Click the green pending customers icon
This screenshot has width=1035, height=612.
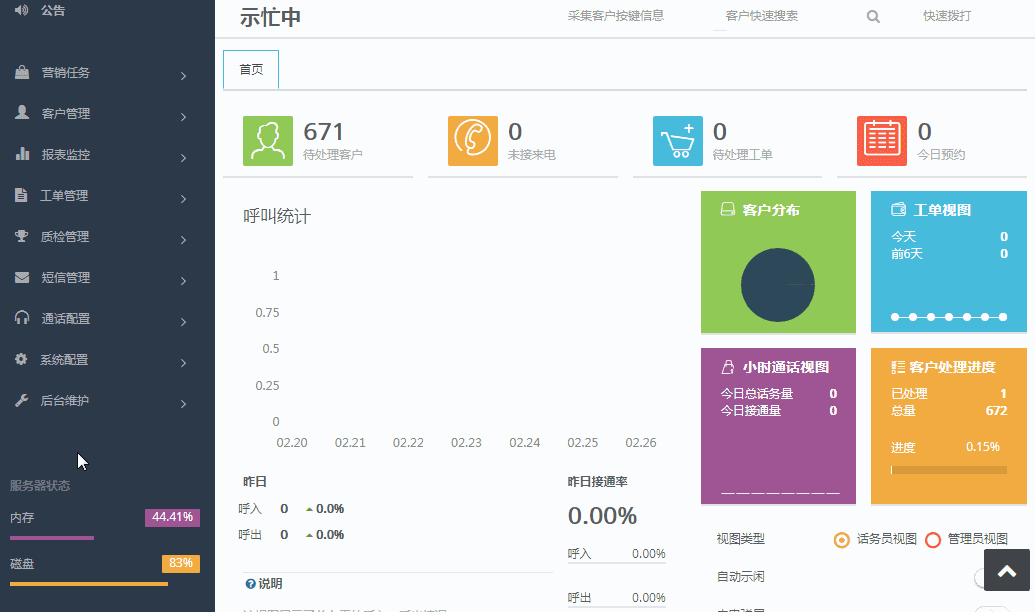tap(268, 141)
